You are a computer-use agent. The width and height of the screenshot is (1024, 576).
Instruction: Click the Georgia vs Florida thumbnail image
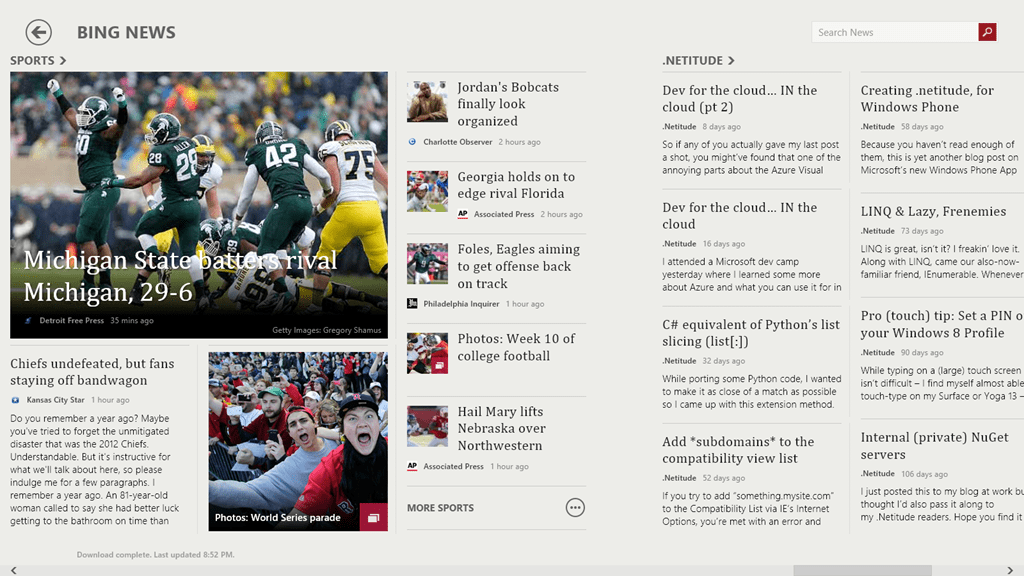tap(427, 191)
